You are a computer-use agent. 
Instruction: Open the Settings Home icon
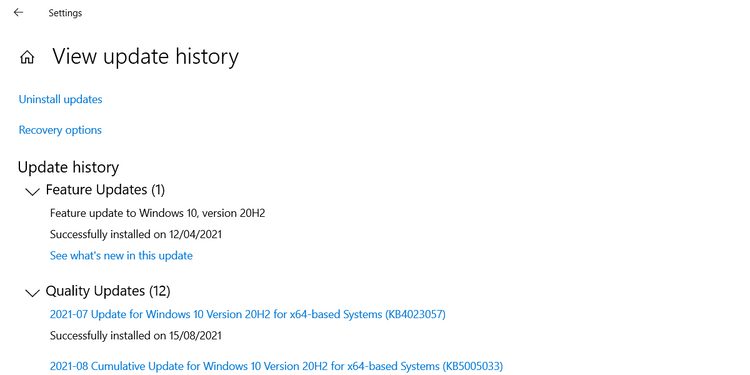coord(27,57)
